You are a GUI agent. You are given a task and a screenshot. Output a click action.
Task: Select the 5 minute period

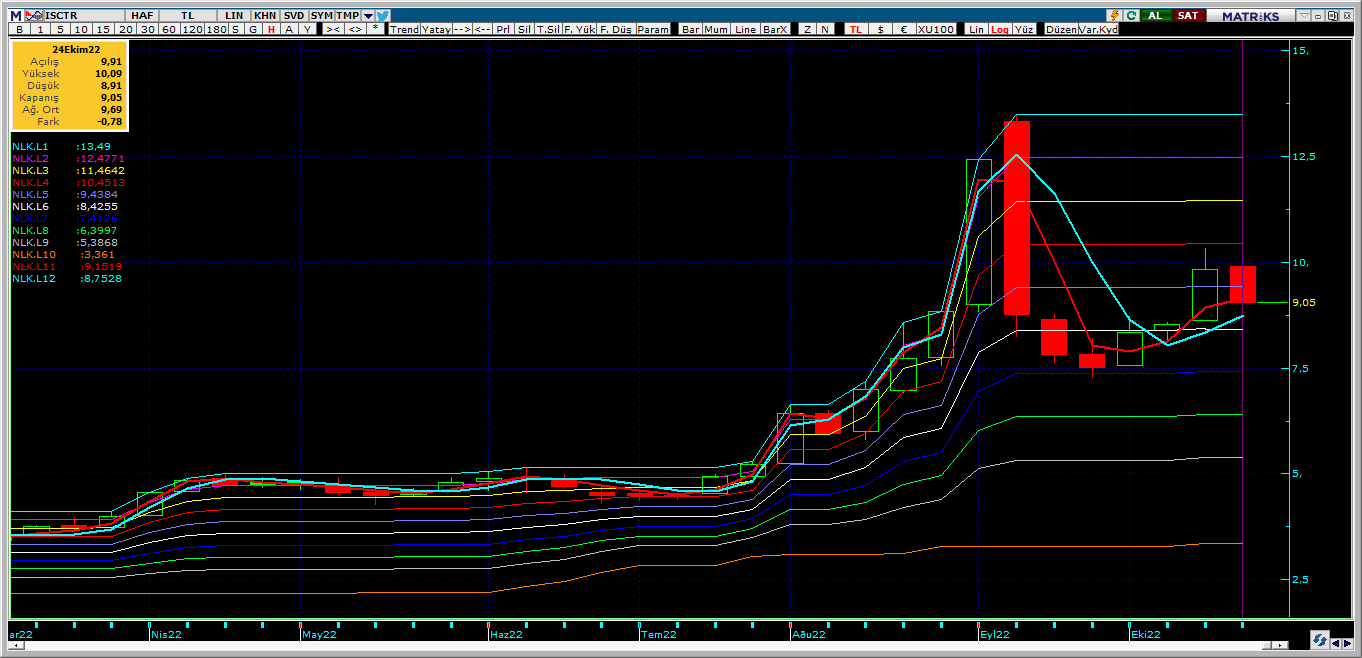(x=60, y=29)
